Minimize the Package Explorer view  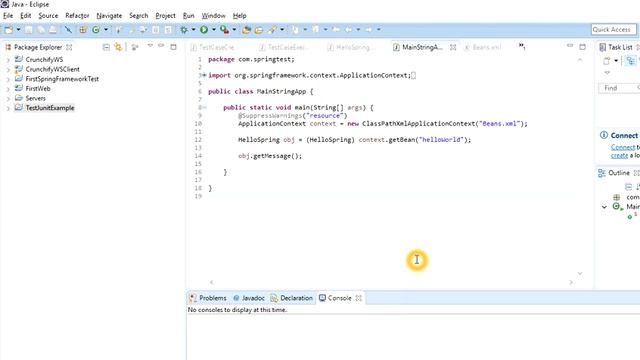(161, 46)
